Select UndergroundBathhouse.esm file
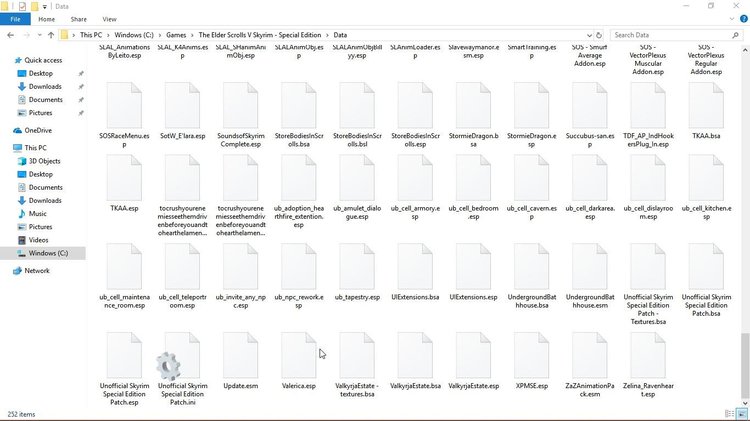Viewport: 750px width, 421px height. (x=590, y=276)
